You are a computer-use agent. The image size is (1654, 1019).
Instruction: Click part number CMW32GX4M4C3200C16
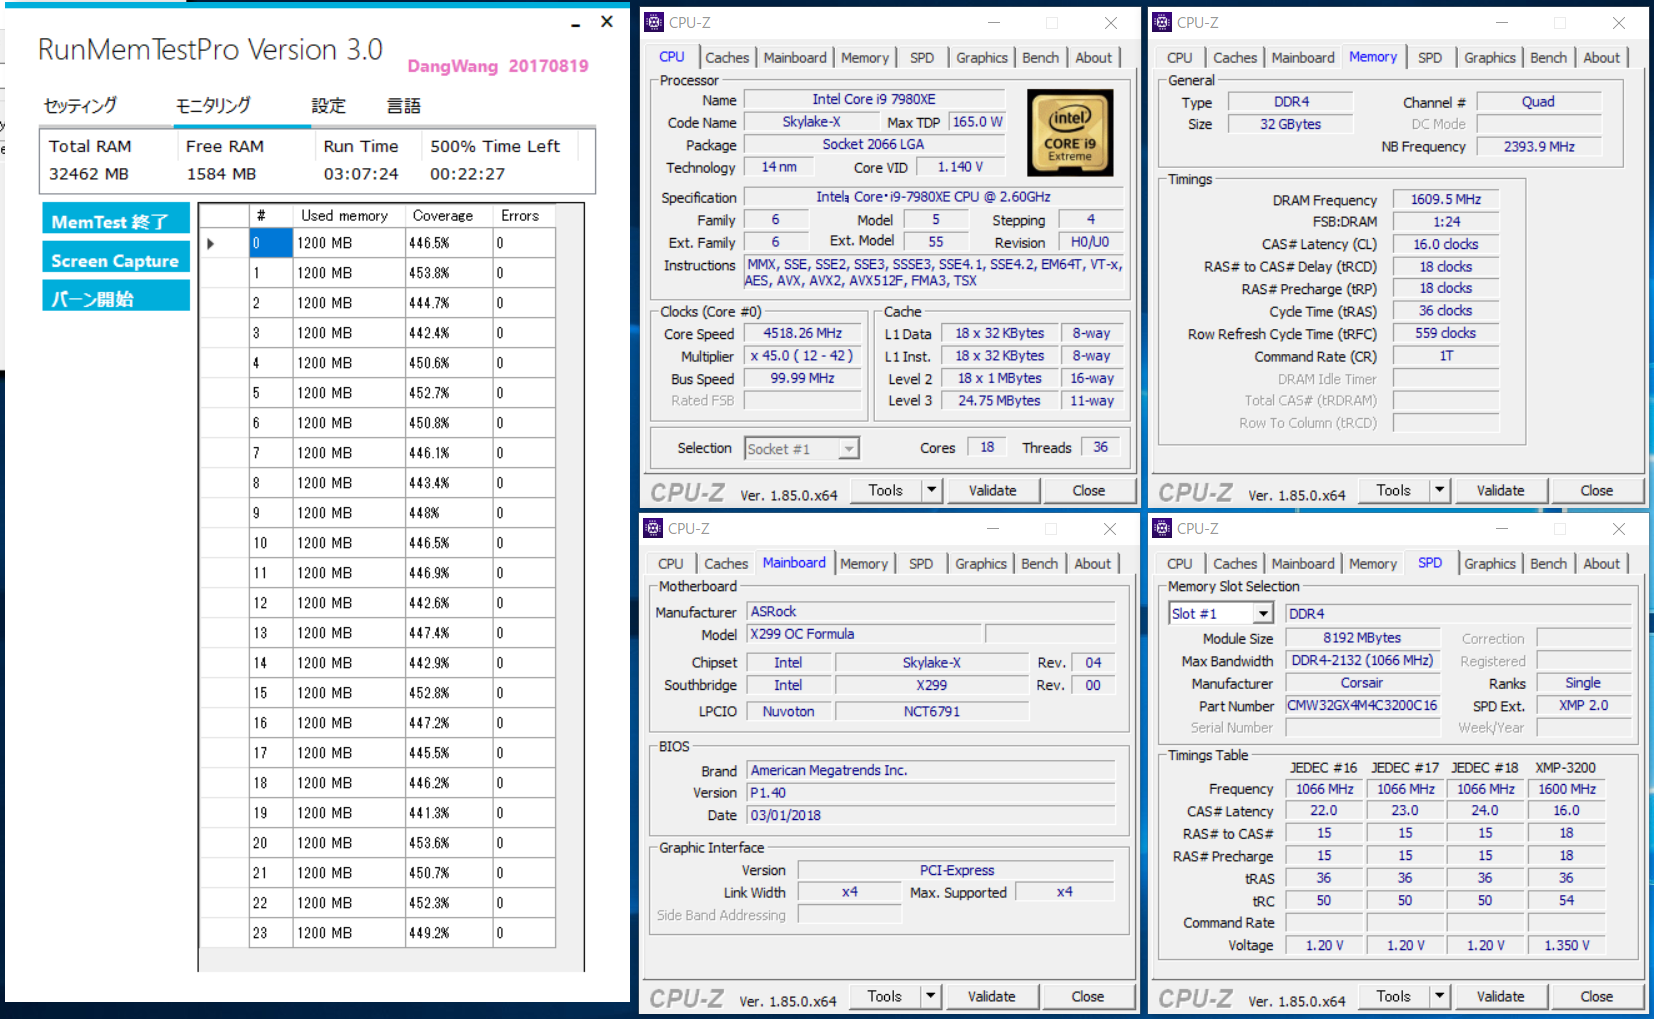[x=1362, y=705]
